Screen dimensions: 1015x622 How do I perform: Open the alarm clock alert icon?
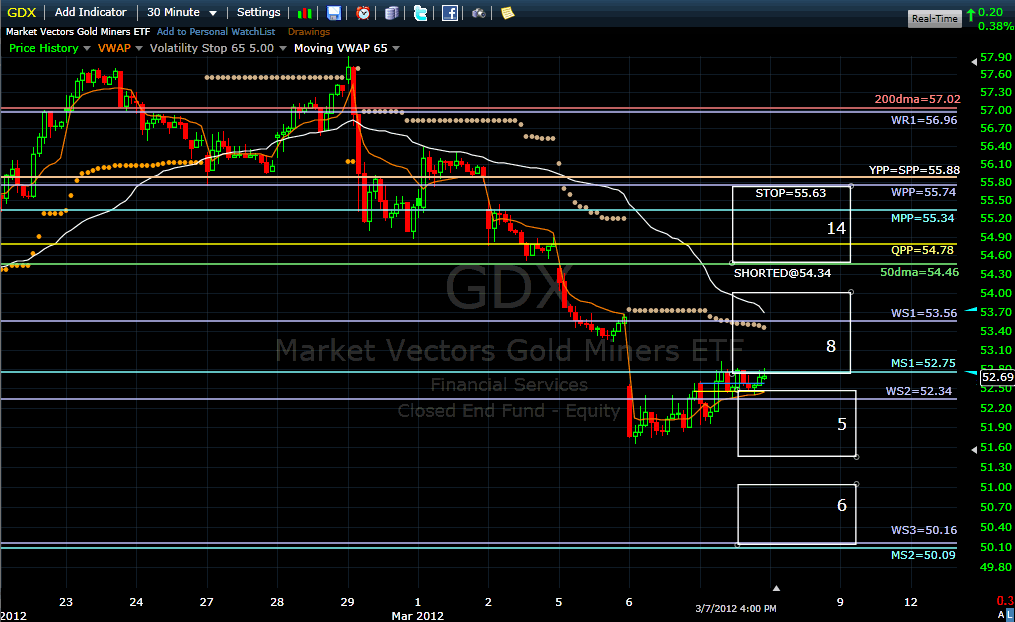363,13
